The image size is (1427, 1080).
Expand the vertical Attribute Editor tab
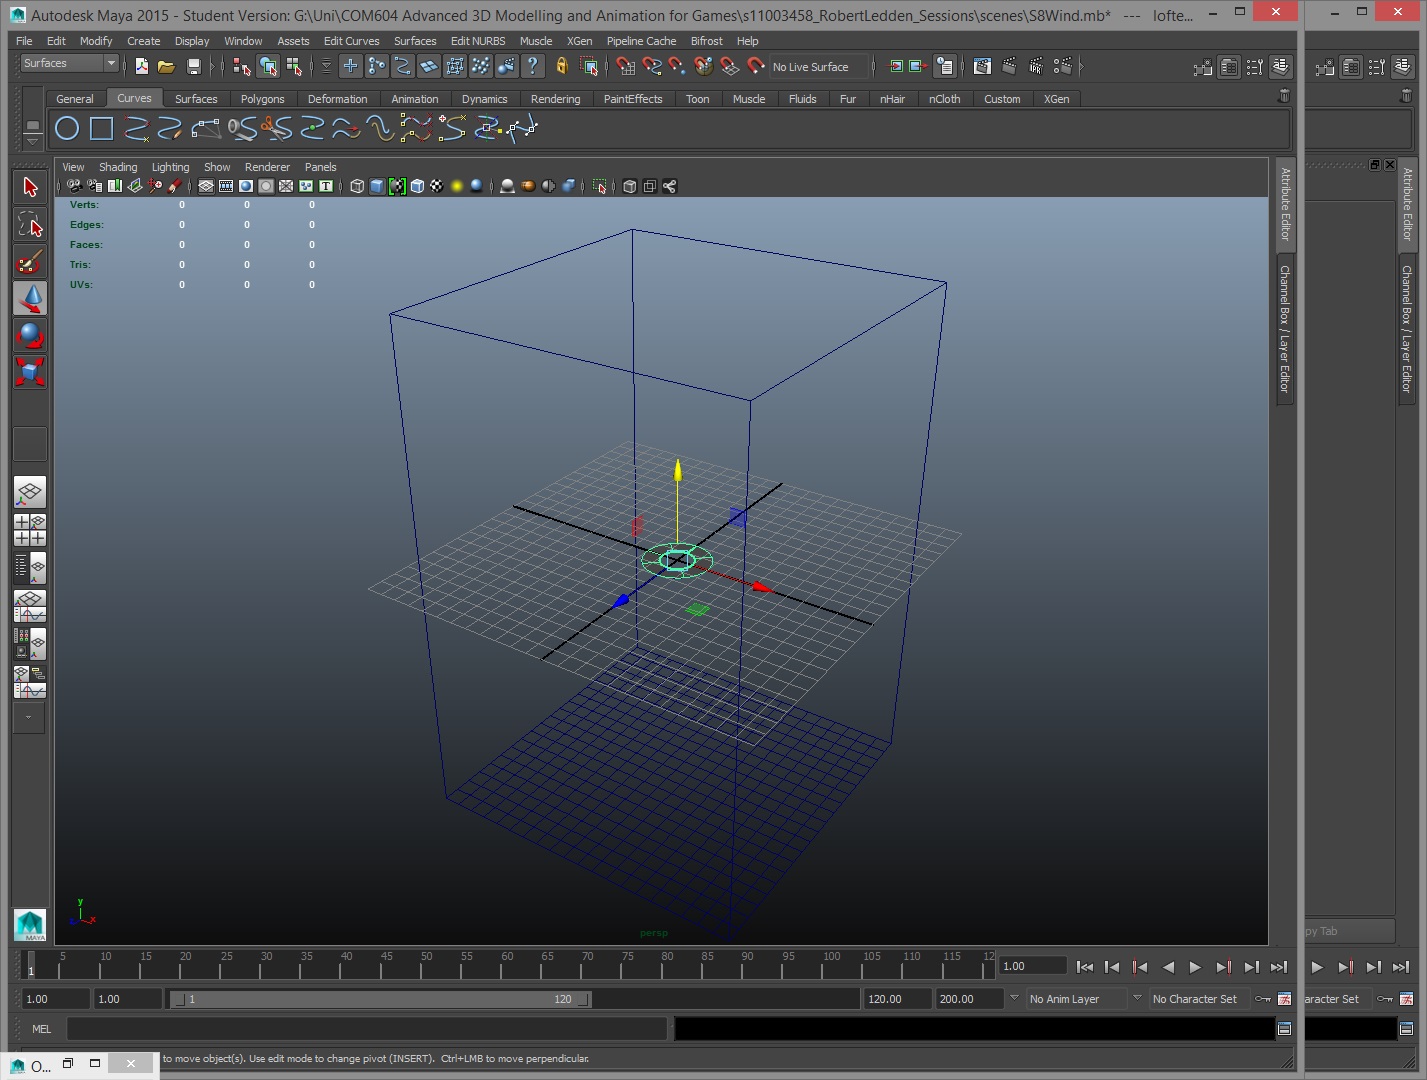coord(1285,205)
